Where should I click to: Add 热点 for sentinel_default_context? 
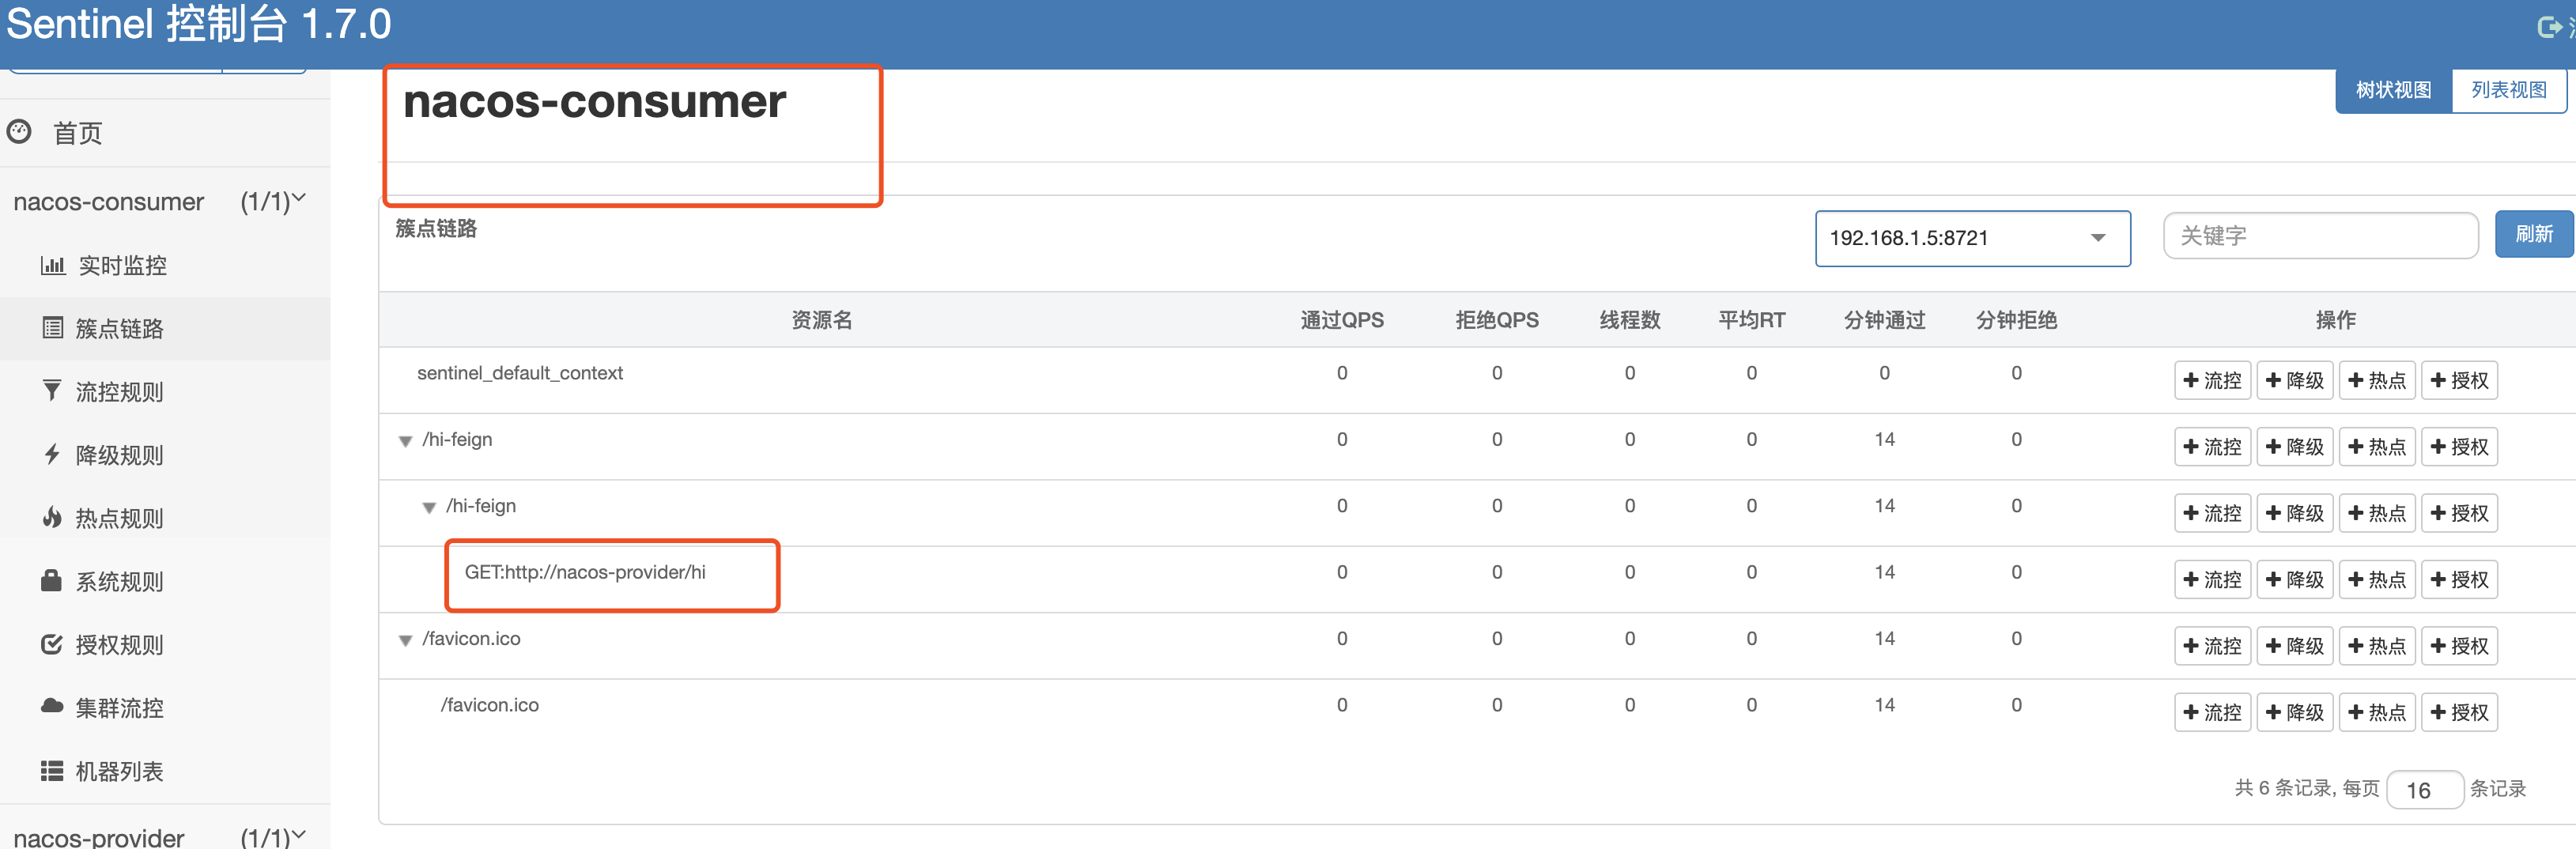pos(2377,380)
